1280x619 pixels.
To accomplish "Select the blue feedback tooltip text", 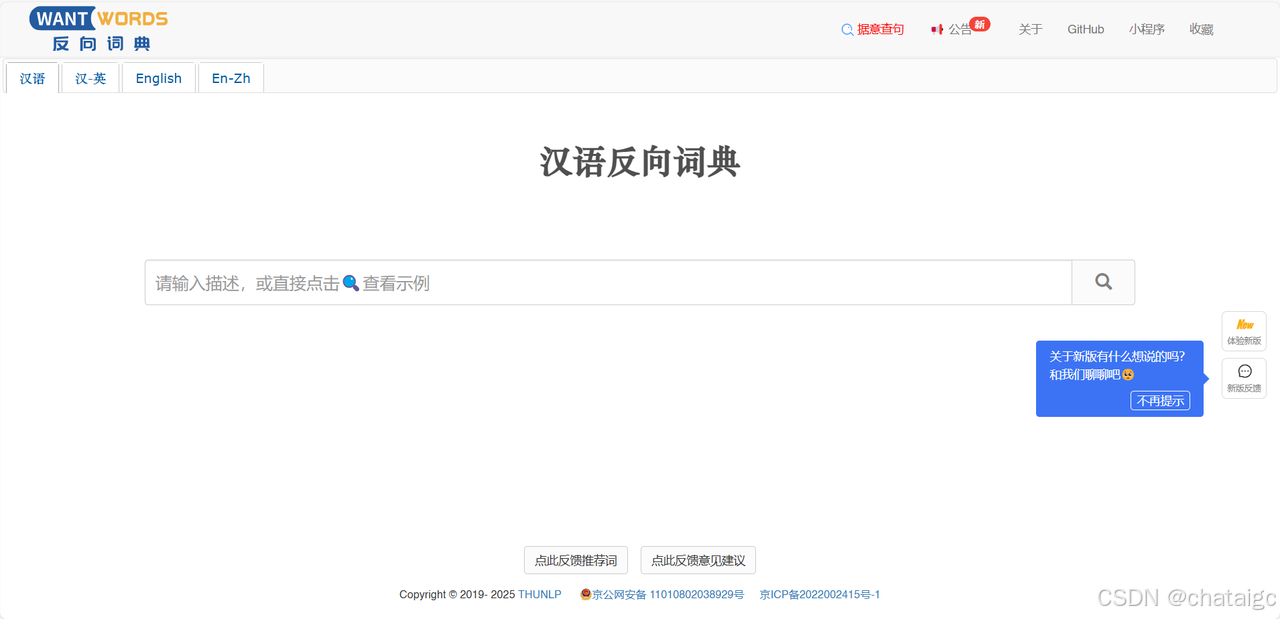I will 1117,365.
